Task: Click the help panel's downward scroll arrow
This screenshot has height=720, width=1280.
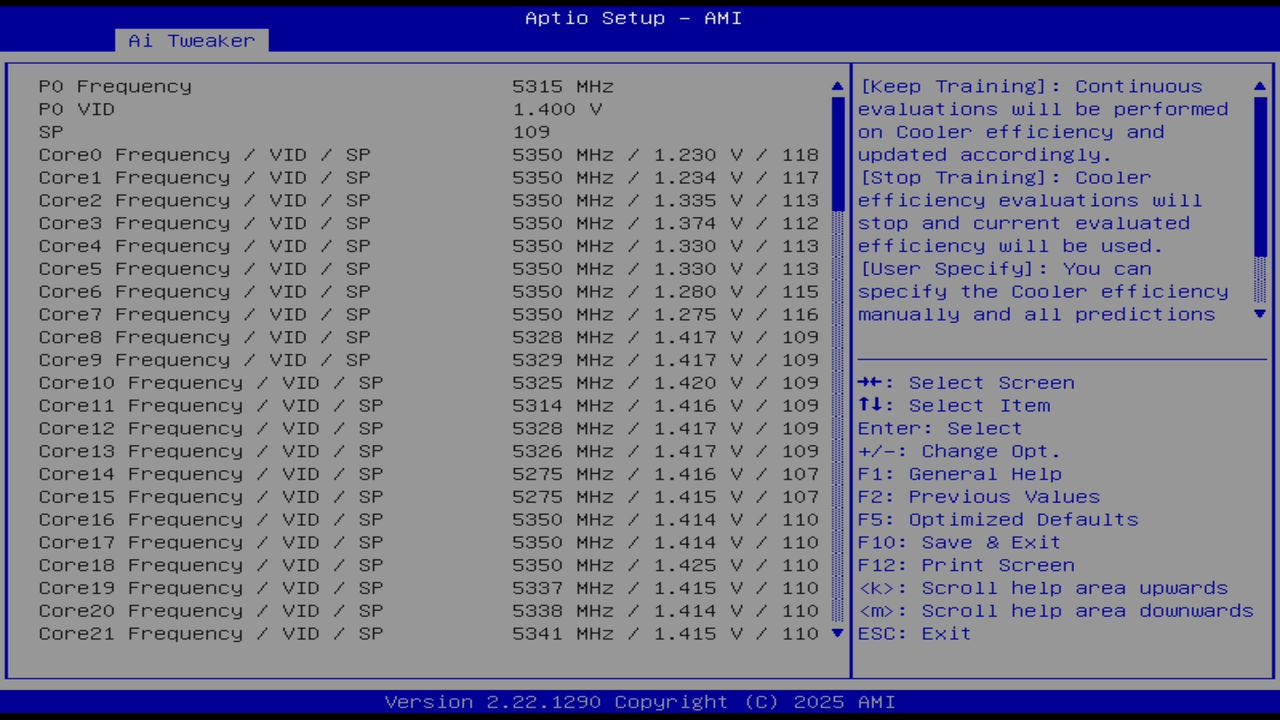Action: [x=1259, y=313]
